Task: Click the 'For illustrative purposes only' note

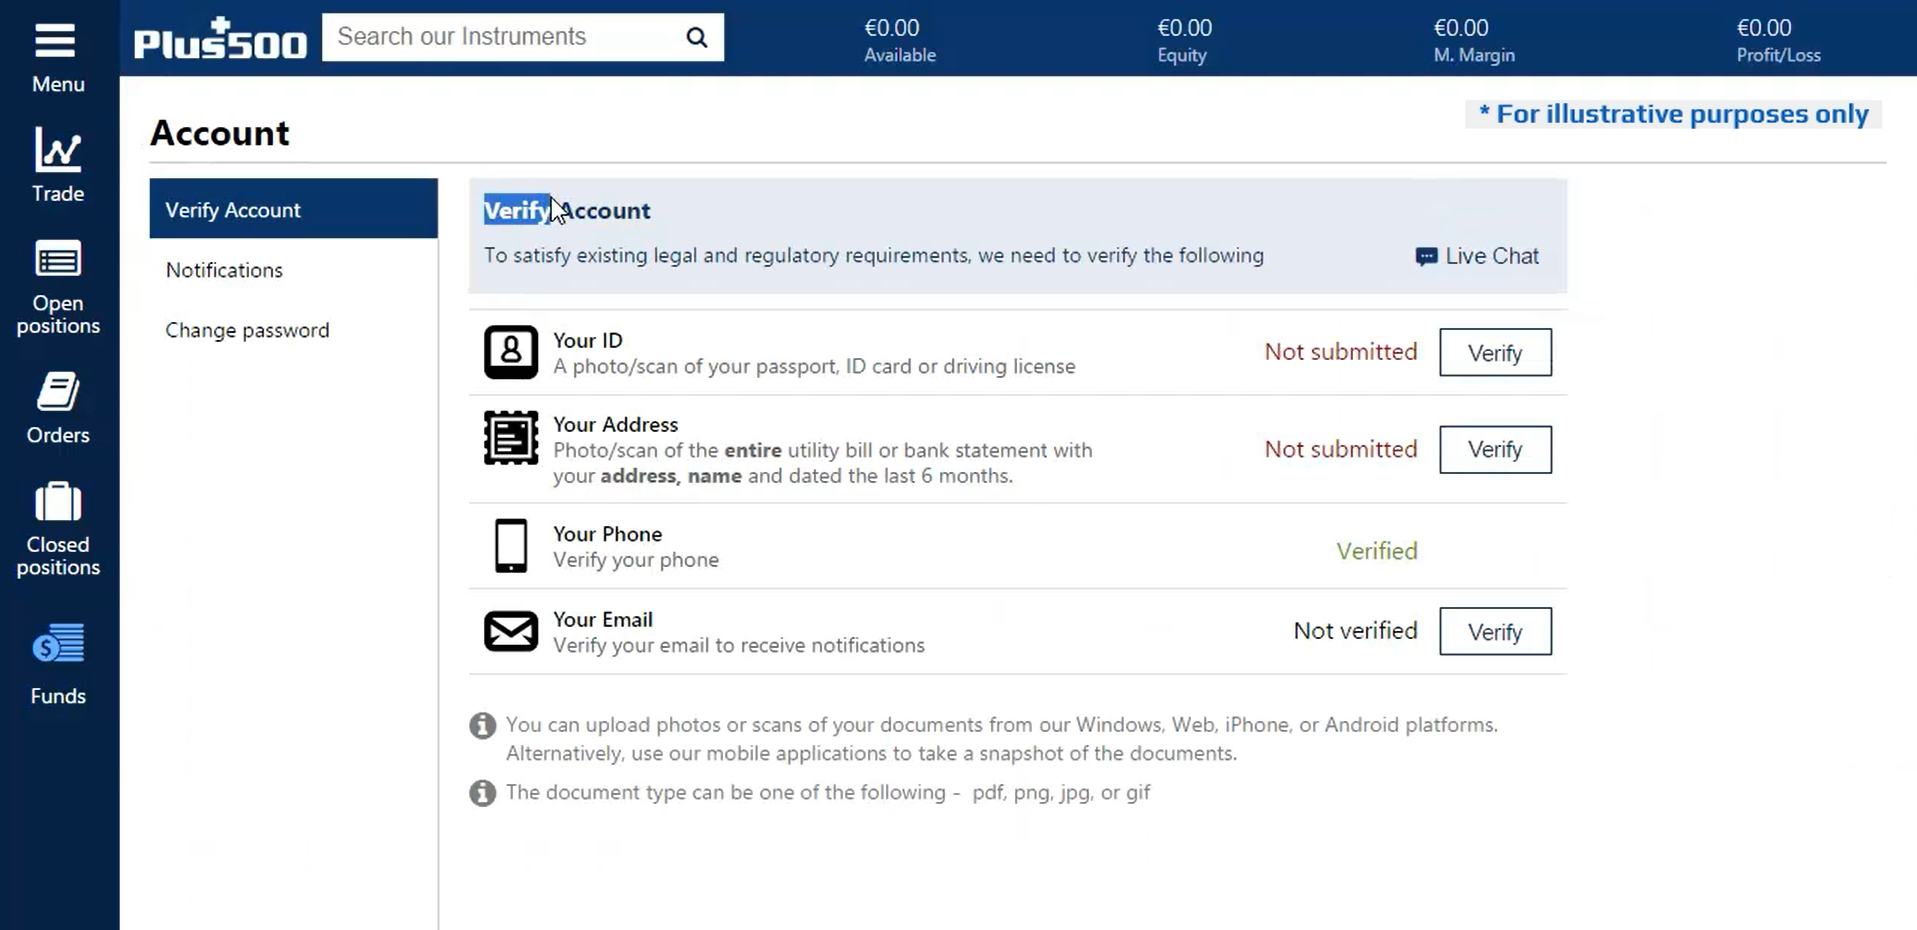Action: [x=1673, y=114]
